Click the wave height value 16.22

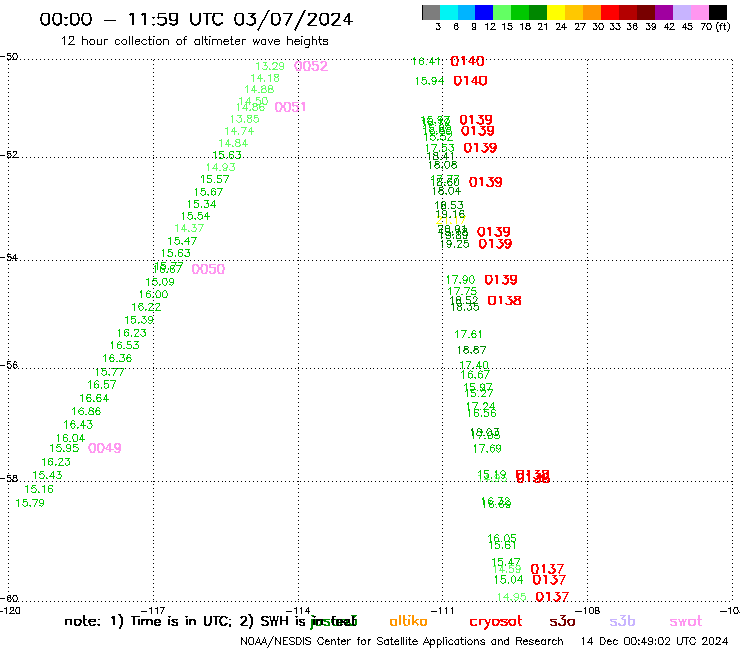tap(146, 307)
